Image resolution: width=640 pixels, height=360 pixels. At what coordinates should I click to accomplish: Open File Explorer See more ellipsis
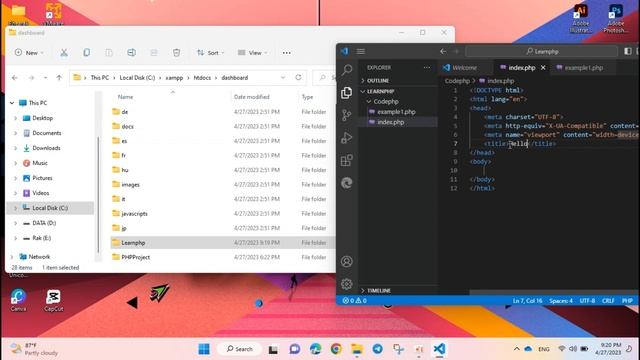coord(287,53)
